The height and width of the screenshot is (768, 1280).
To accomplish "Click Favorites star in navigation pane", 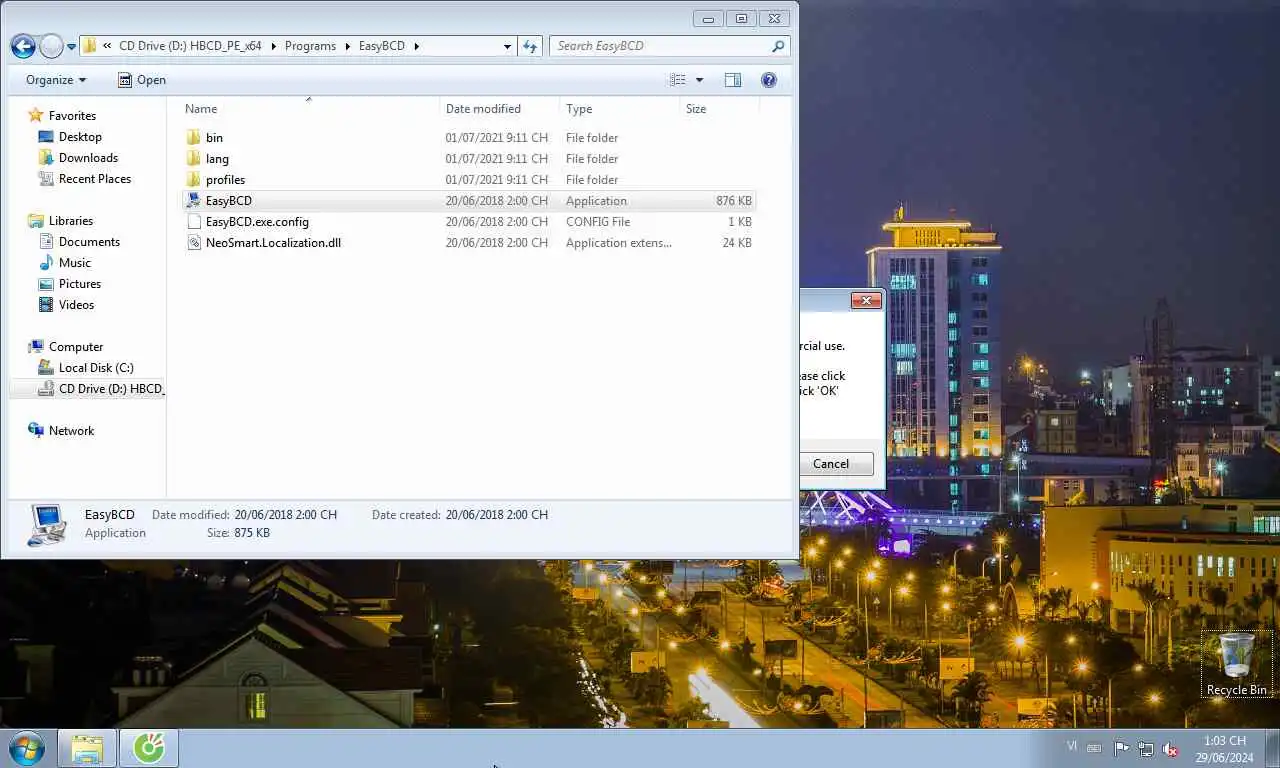I will point(36,116).
